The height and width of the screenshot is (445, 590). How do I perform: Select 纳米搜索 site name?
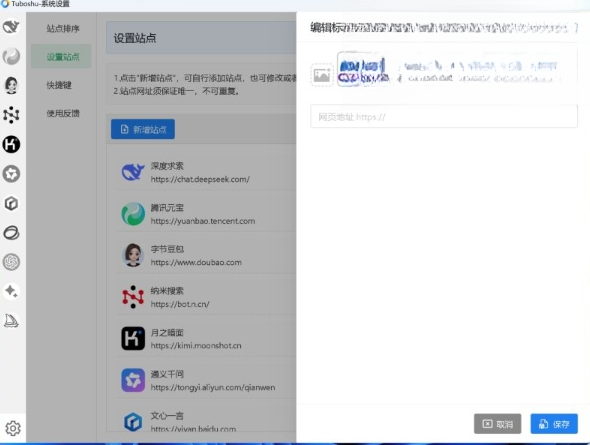click(x=167, y=291)
